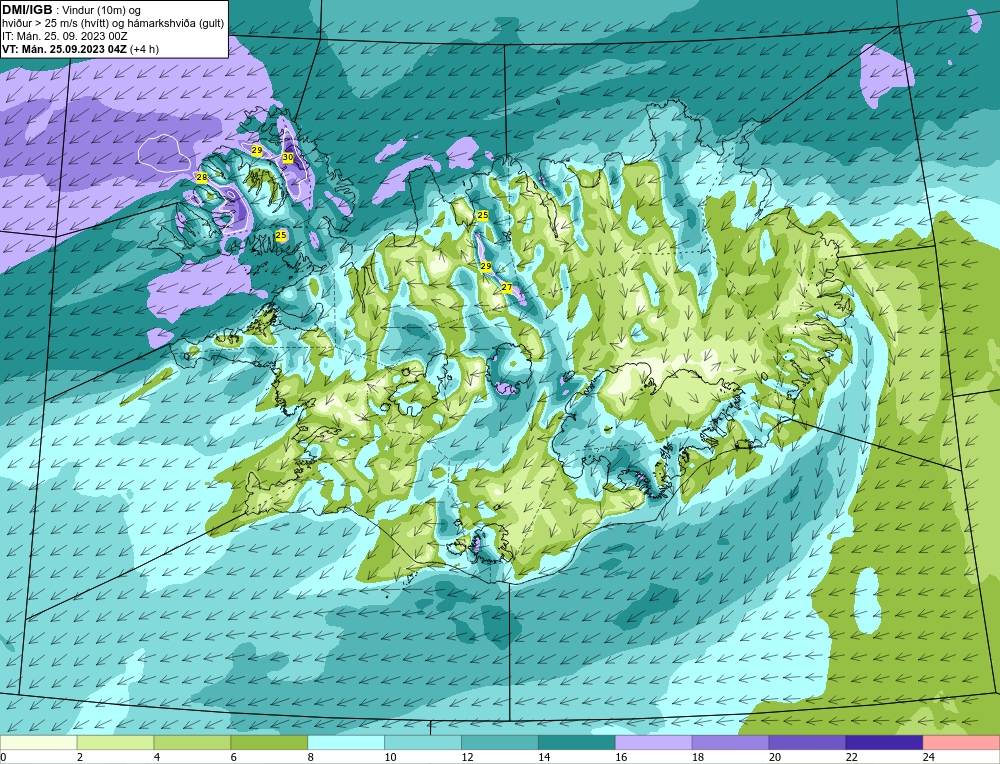Image resolution: width=1000 pixels, height=764 pixels.
Task: Click the 'DMI/IGB' title text
Action: [27, 10]
